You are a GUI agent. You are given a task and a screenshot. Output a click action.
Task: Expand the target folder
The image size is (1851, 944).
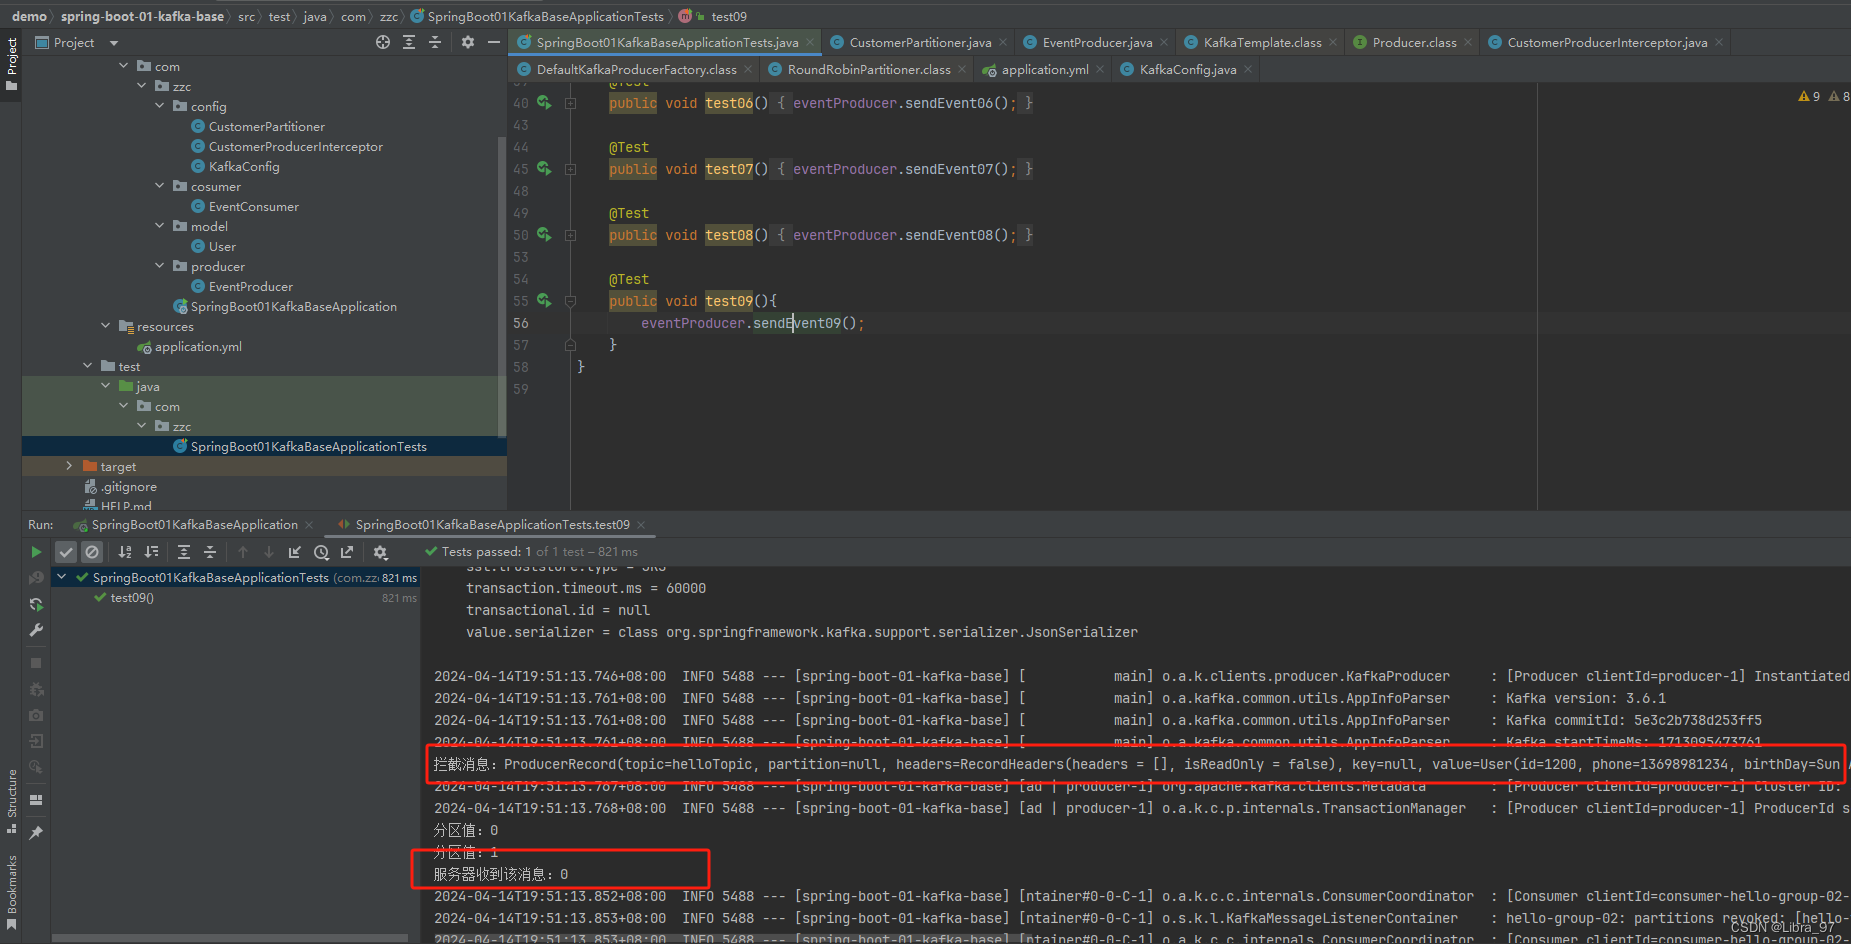coord(69,466)
